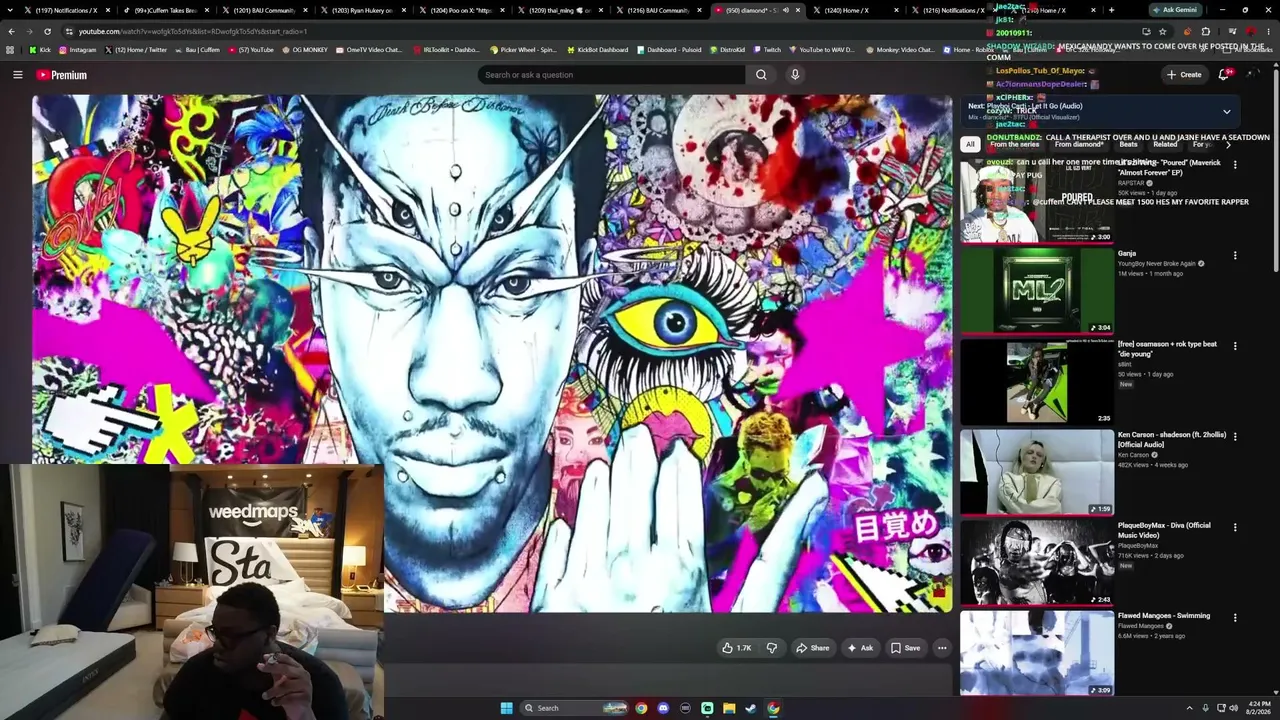
Task: Open osamason die young beat thumbnail
Action: click(x=1037, y=381)
